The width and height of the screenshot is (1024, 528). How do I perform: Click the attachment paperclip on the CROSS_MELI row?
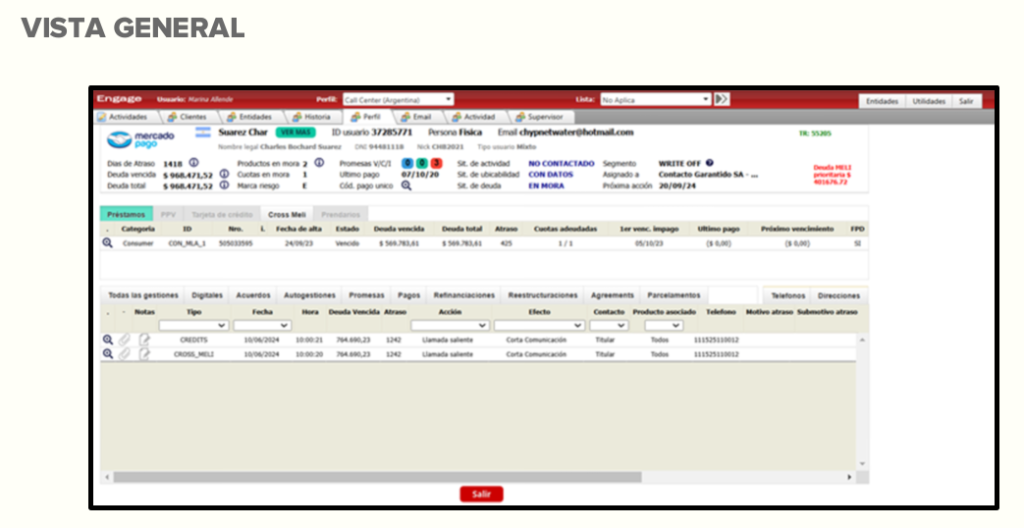click(125, 354)
